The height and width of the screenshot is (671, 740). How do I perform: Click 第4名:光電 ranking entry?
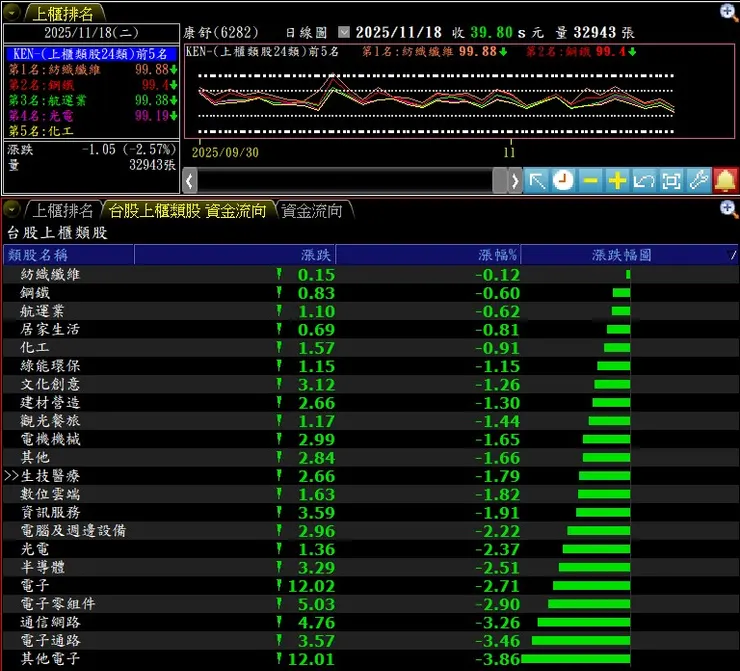pos(92,116)
